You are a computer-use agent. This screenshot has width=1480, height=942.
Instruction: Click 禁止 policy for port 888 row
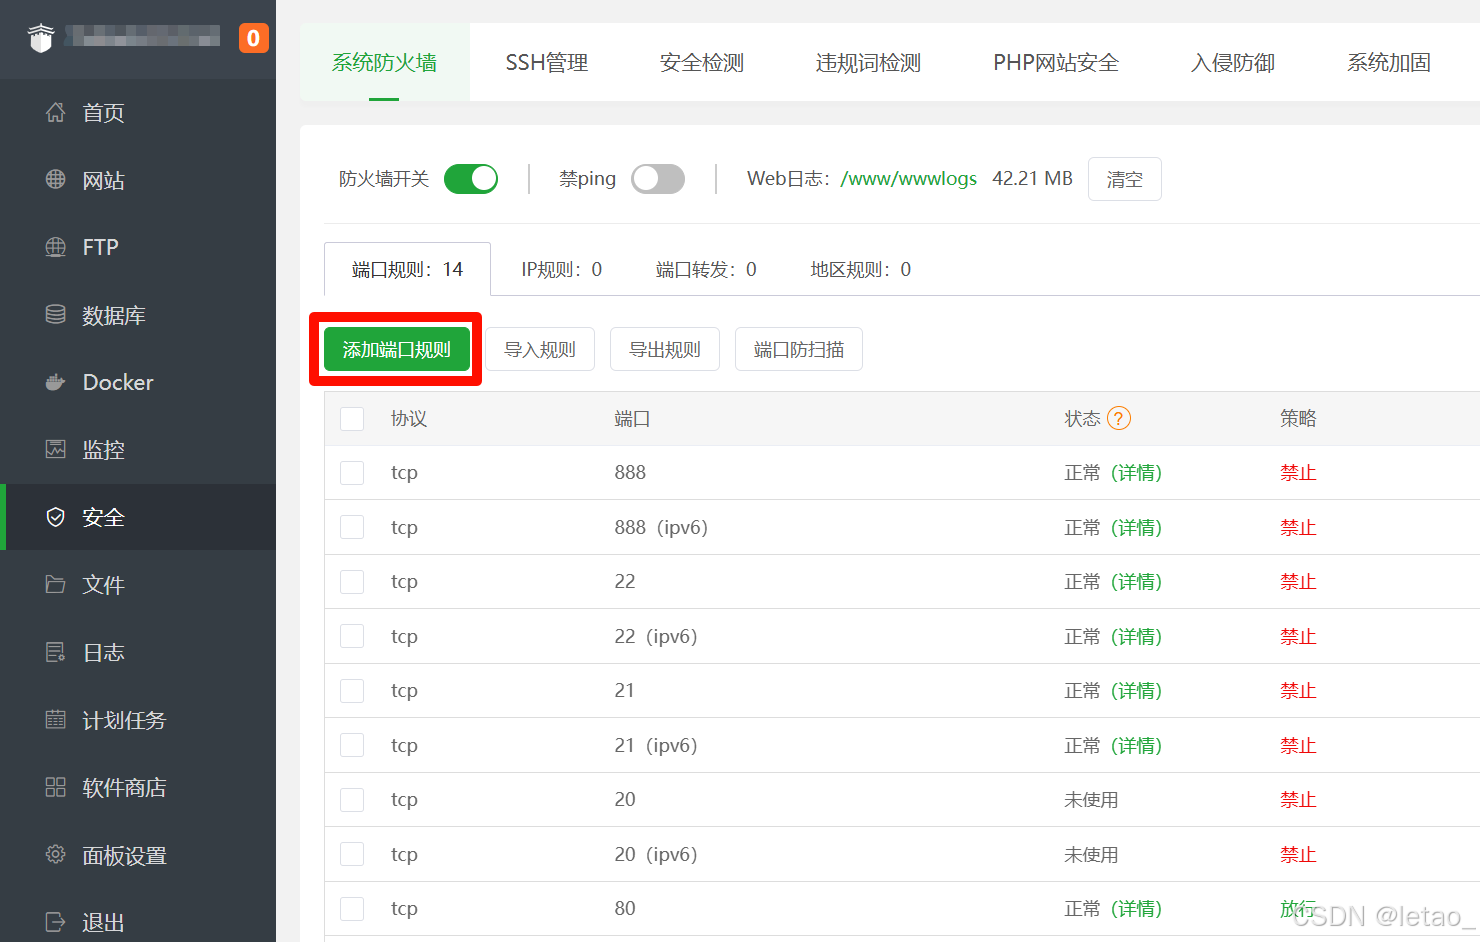(1298, 472)
